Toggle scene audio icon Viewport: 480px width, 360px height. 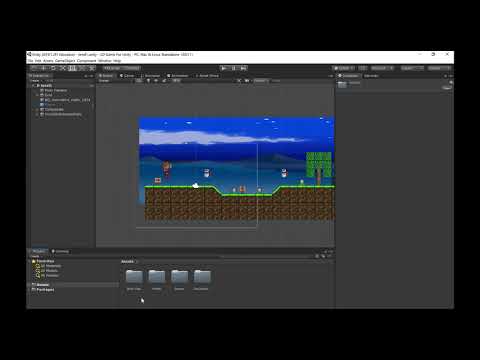pos(156,81)
